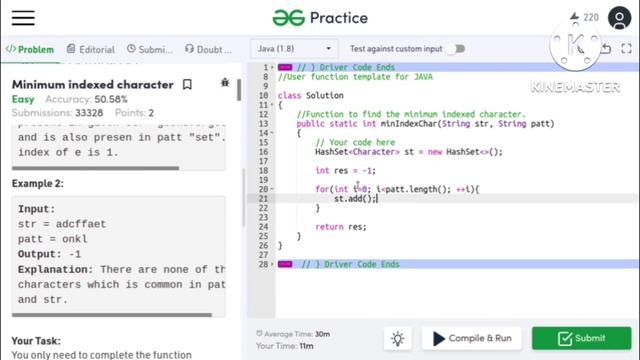Click the 'class Solution' line
The width and height of the screenshot is (640, 360).
tap(311, 96)
